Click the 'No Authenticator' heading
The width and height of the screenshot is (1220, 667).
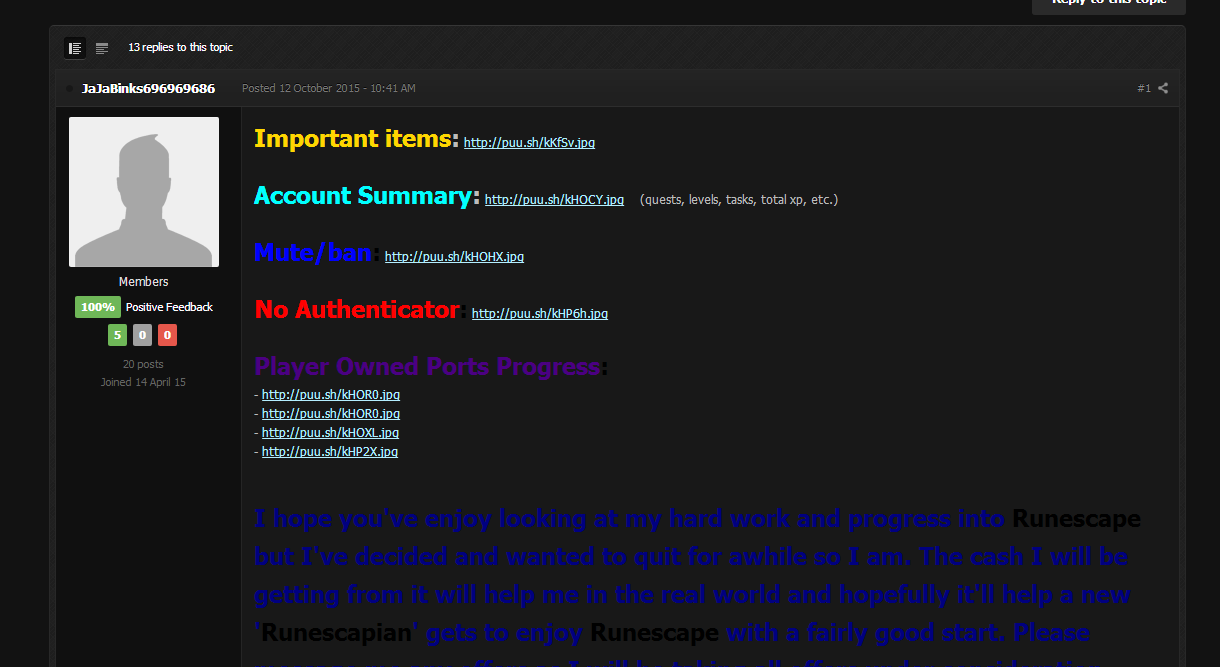click(x=357, y=310)
